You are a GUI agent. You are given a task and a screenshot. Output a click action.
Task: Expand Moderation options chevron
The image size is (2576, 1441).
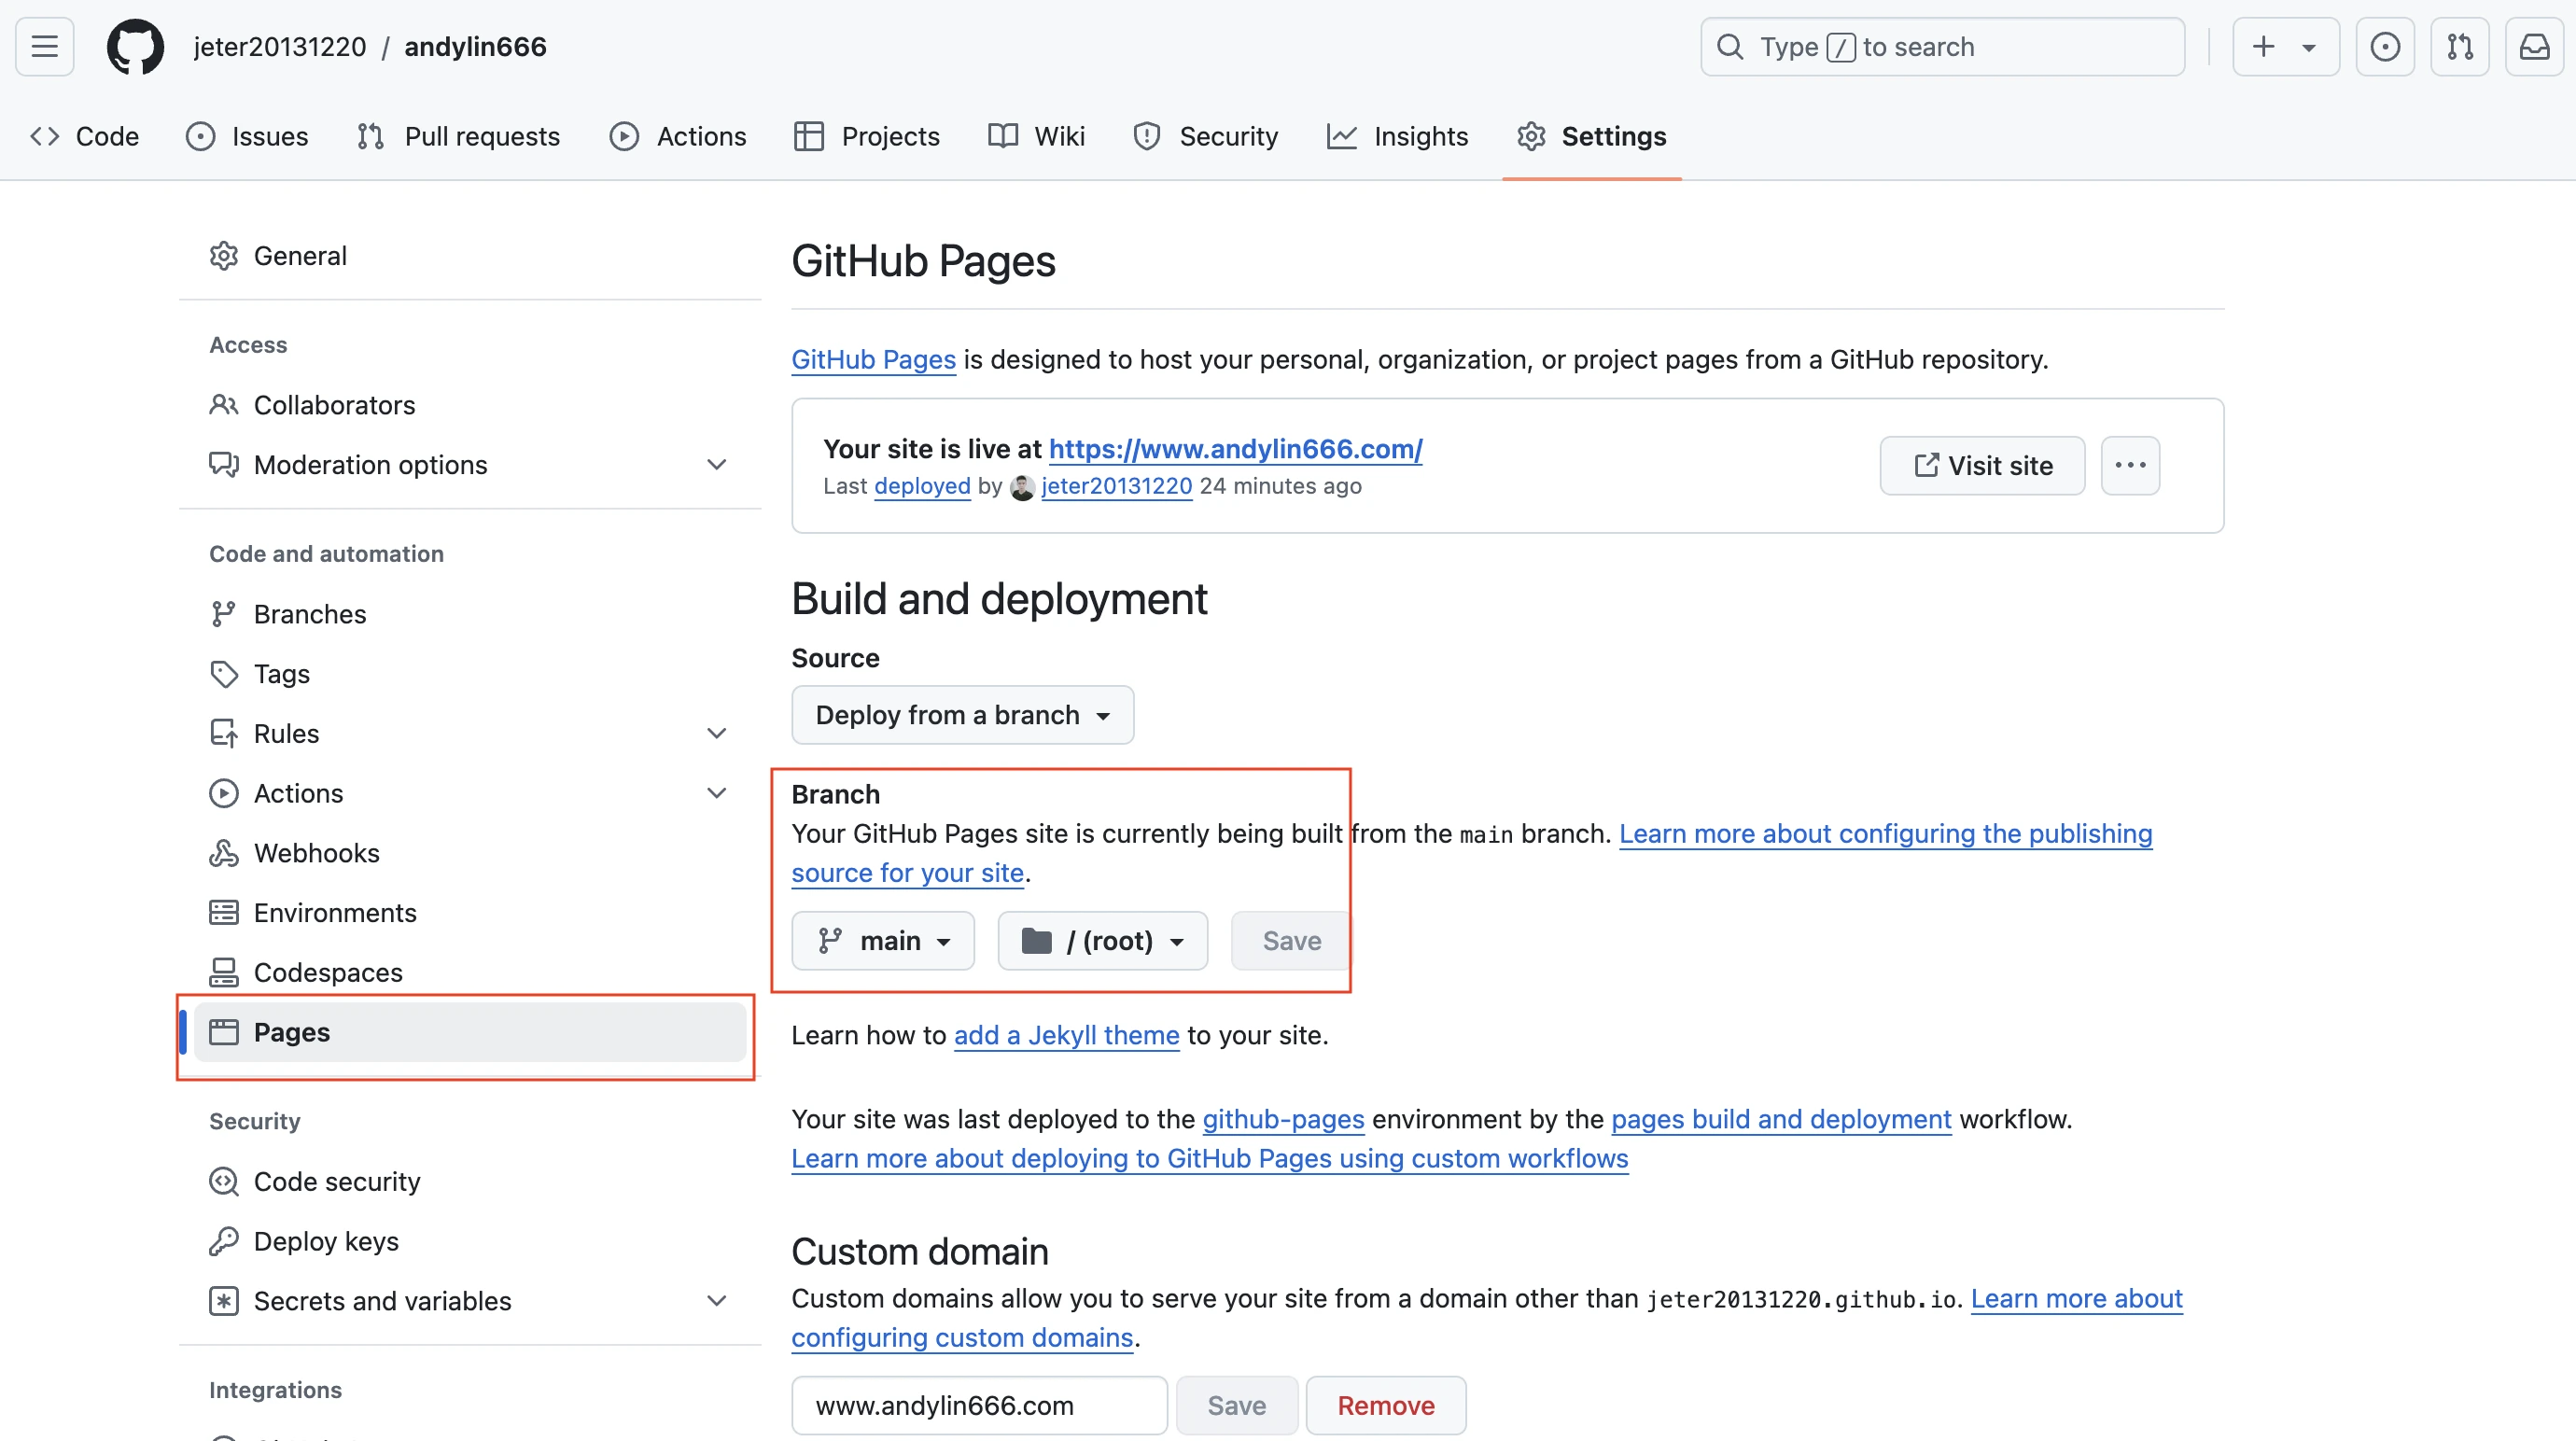coord(717,465)
